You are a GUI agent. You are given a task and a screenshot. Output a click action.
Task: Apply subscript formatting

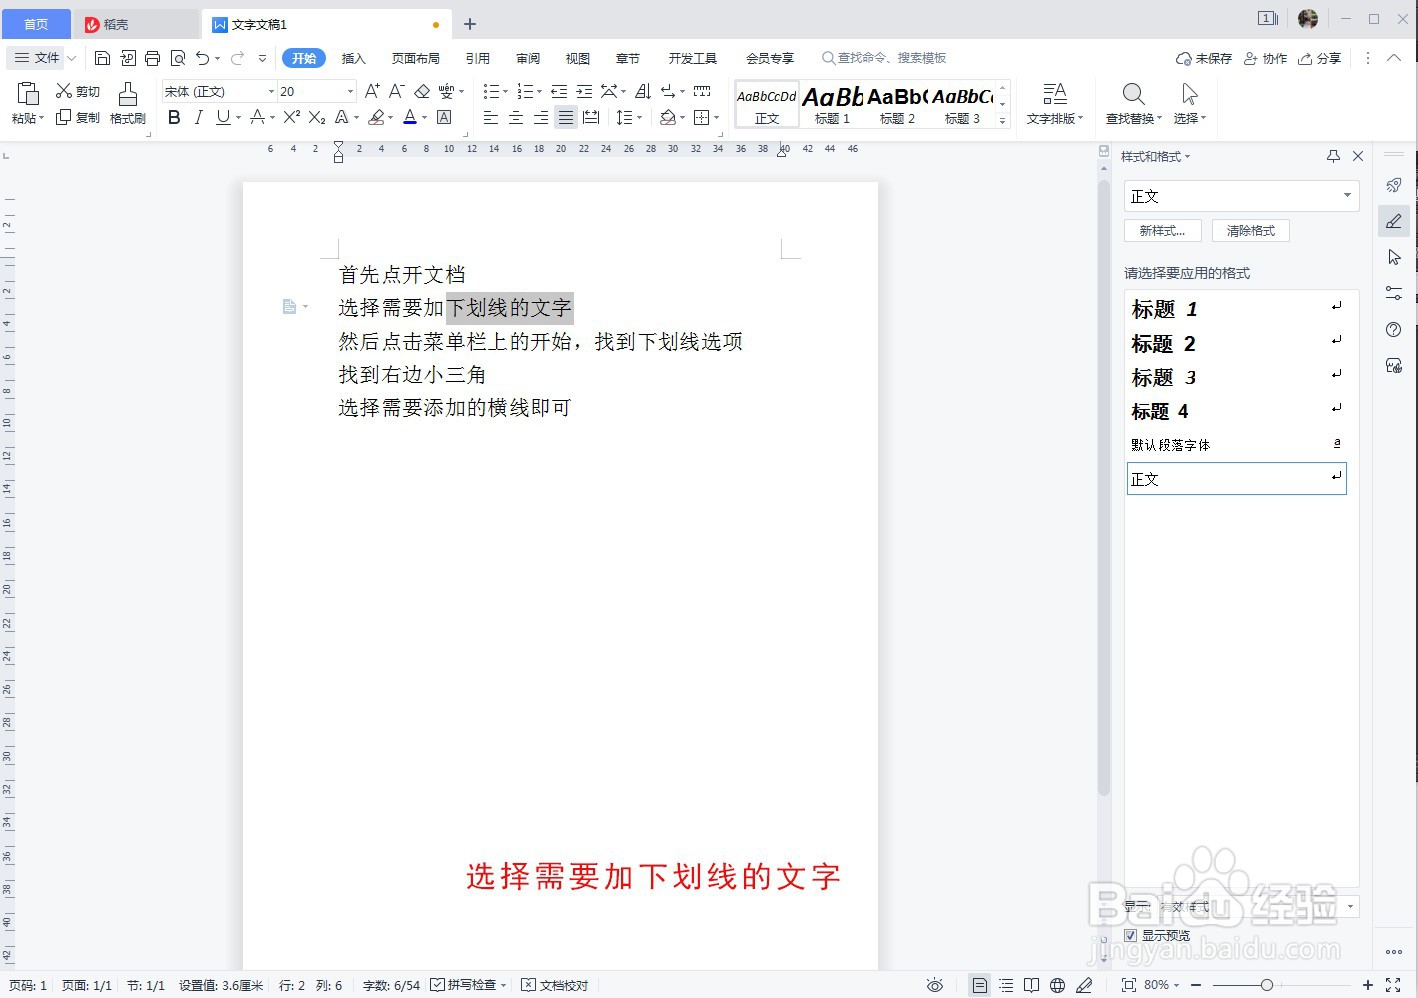pyautogui.click(x=316, y=118)
